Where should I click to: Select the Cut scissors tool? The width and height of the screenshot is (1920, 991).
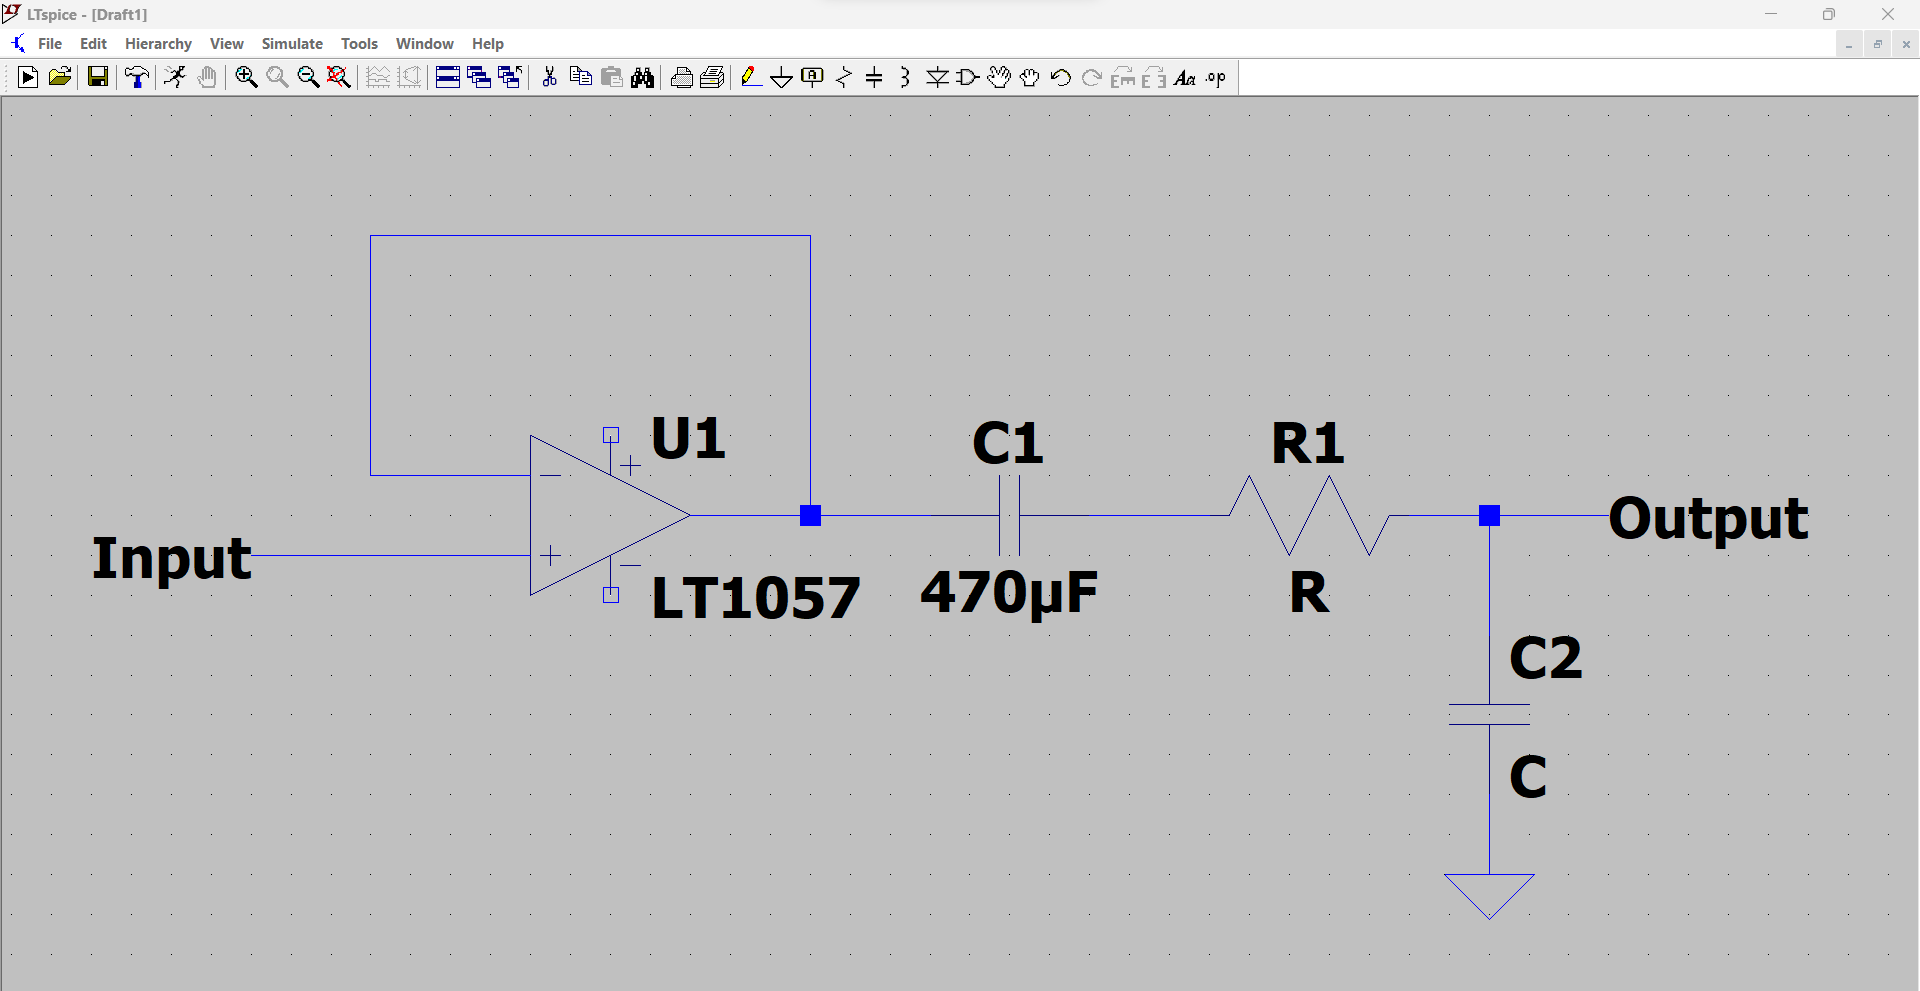pyautogui.click(x=549, y=77)
